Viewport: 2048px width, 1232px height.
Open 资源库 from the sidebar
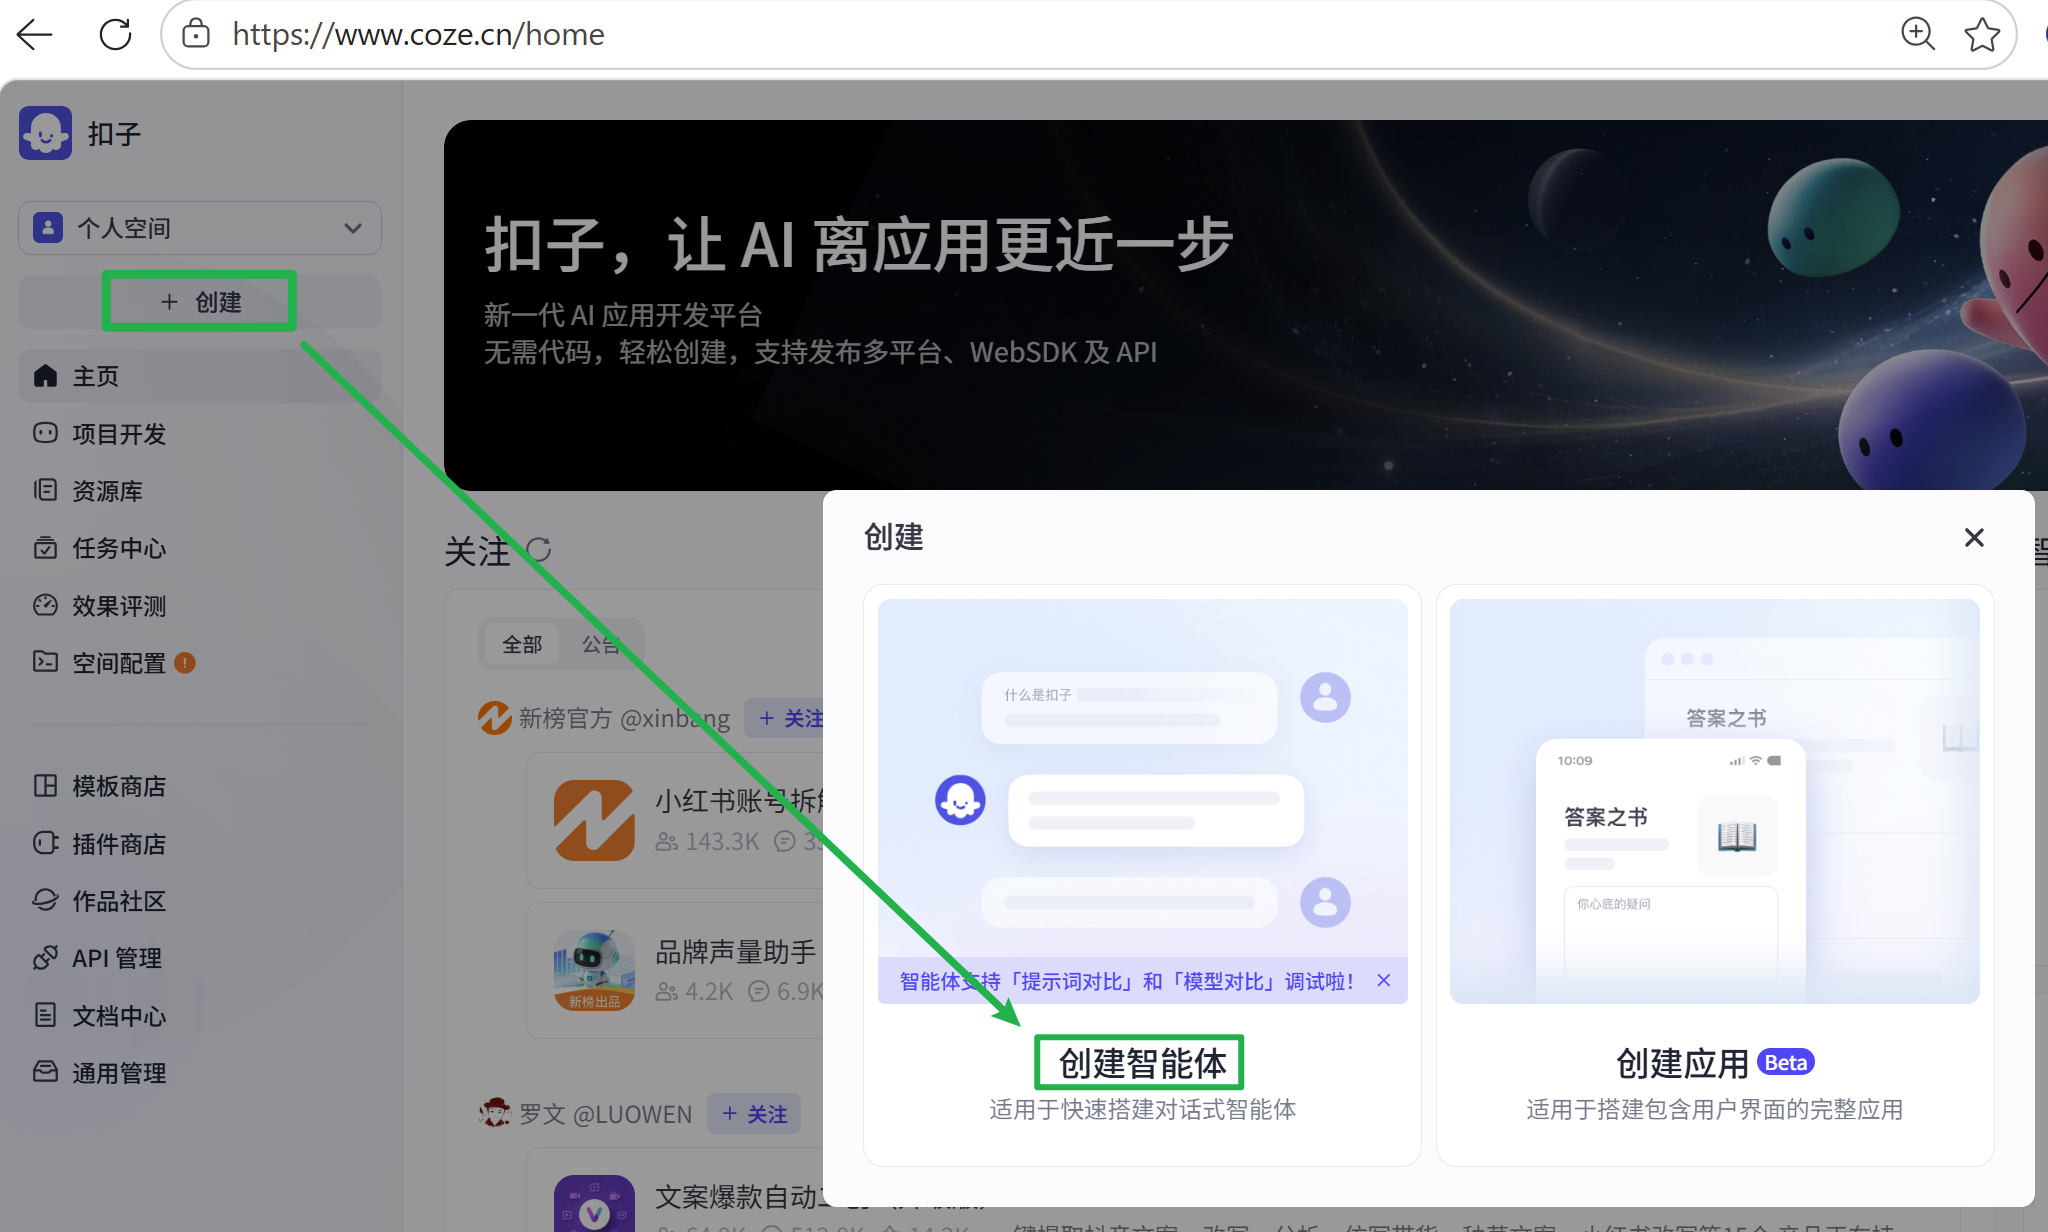pos(107,491)
